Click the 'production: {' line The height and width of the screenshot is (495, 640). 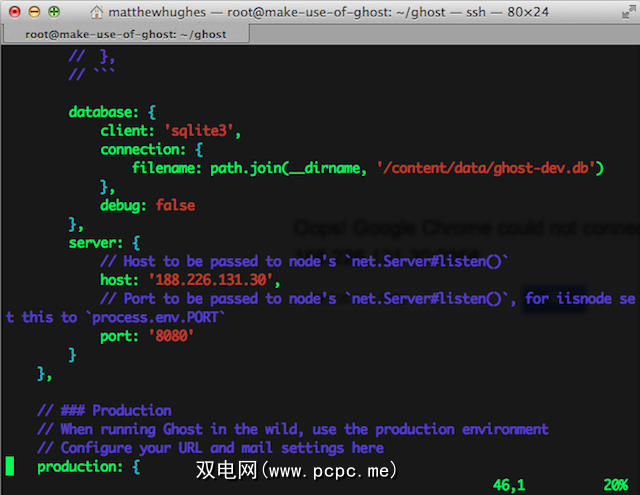click(89, 466)
